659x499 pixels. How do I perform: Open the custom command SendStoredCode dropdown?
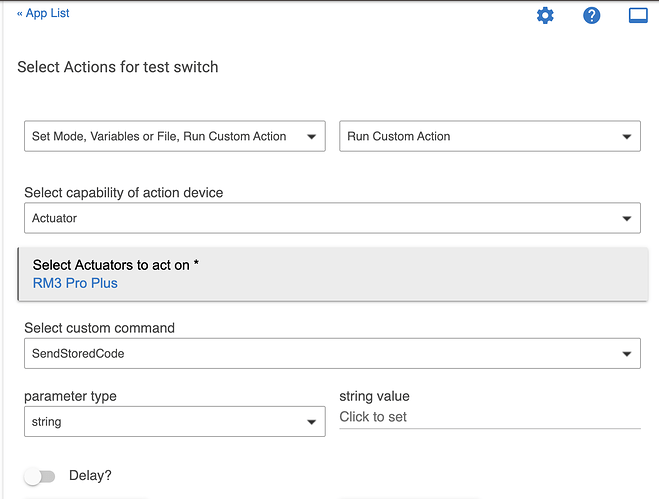pyautogui.click(x=320, y=353)
